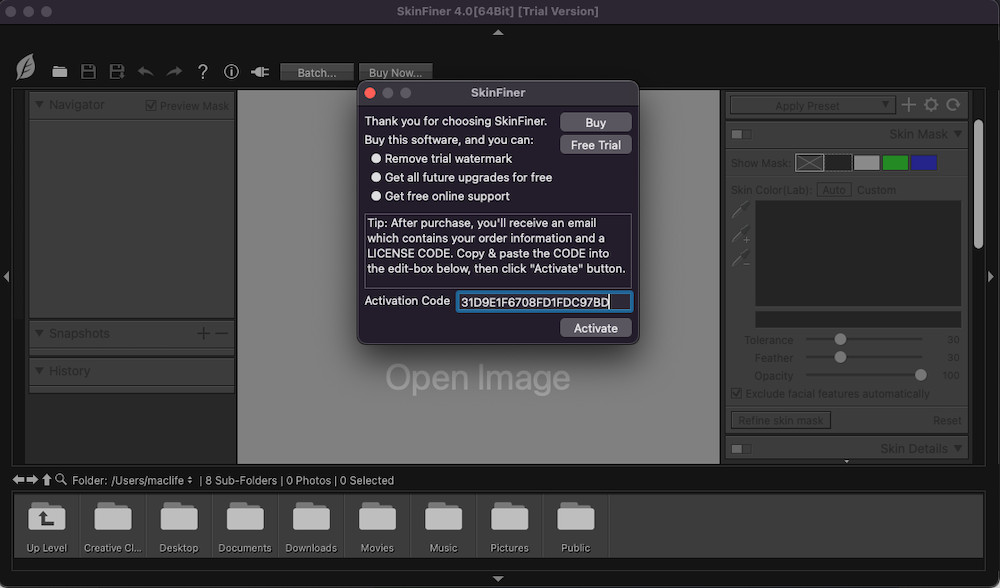Click the plug-in connector icon
The width and height of the screenshot is (1000, 588).
(x=260, y=72)
